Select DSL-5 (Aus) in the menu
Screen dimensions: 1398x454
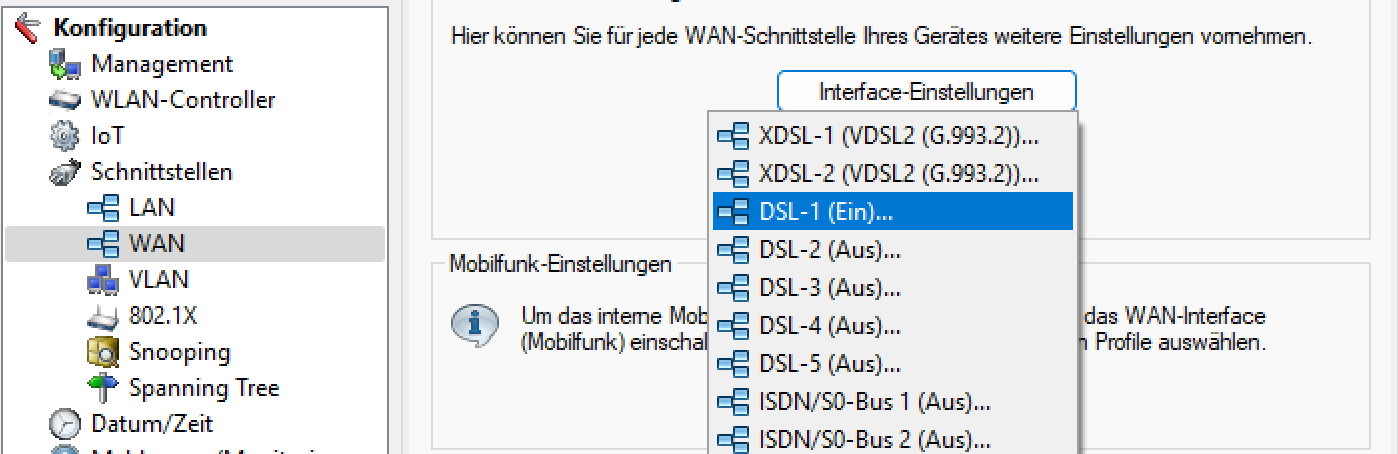pyautogui.click(x=828, y=364)
